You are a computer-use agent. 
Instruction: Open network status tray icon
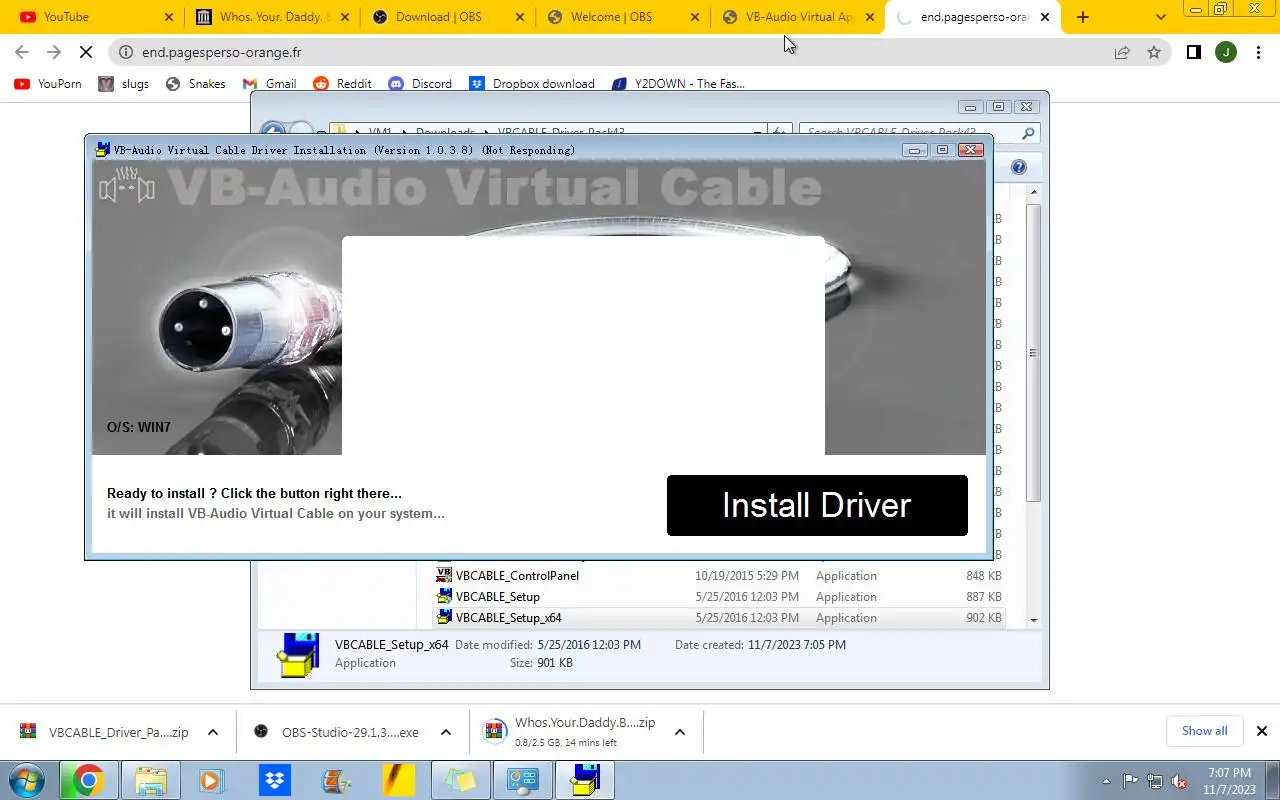point(1155,781)
